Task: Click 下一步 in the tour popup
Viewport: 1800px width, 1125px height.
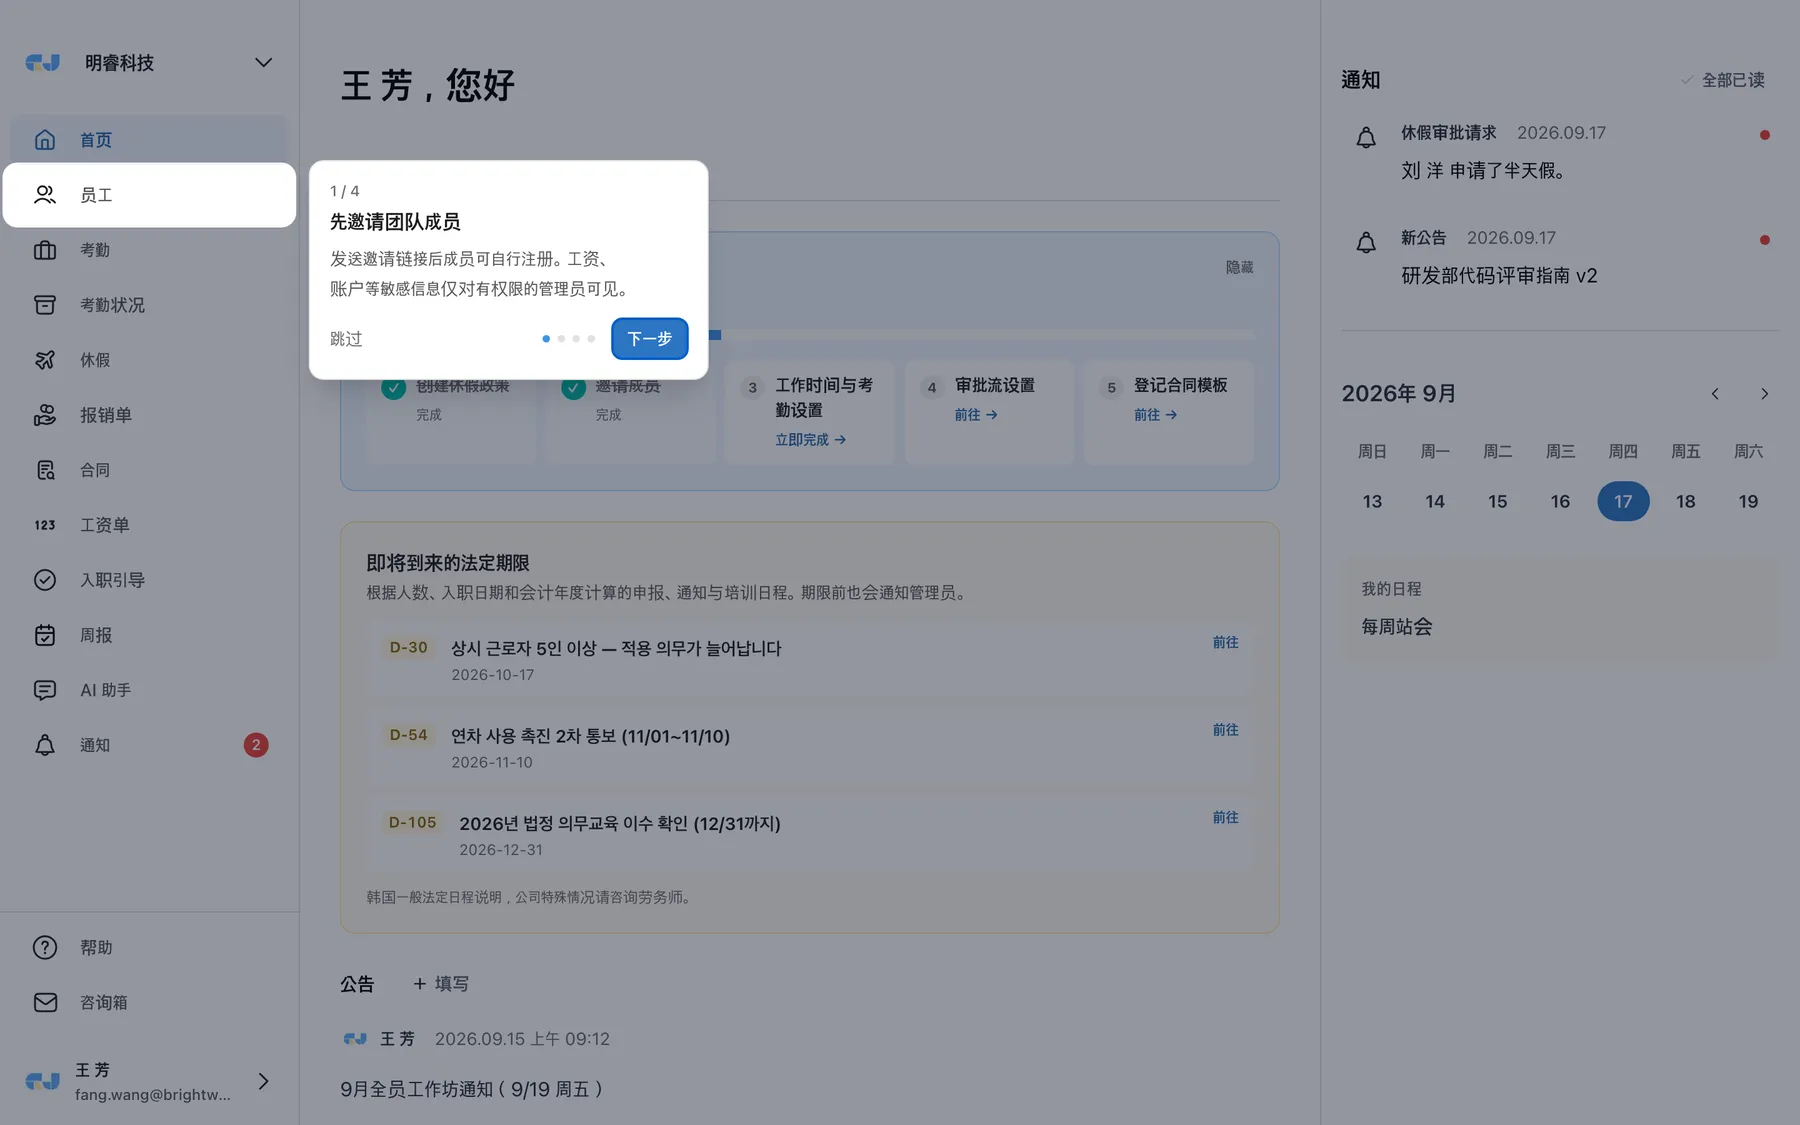Action: tap(649, 339)
